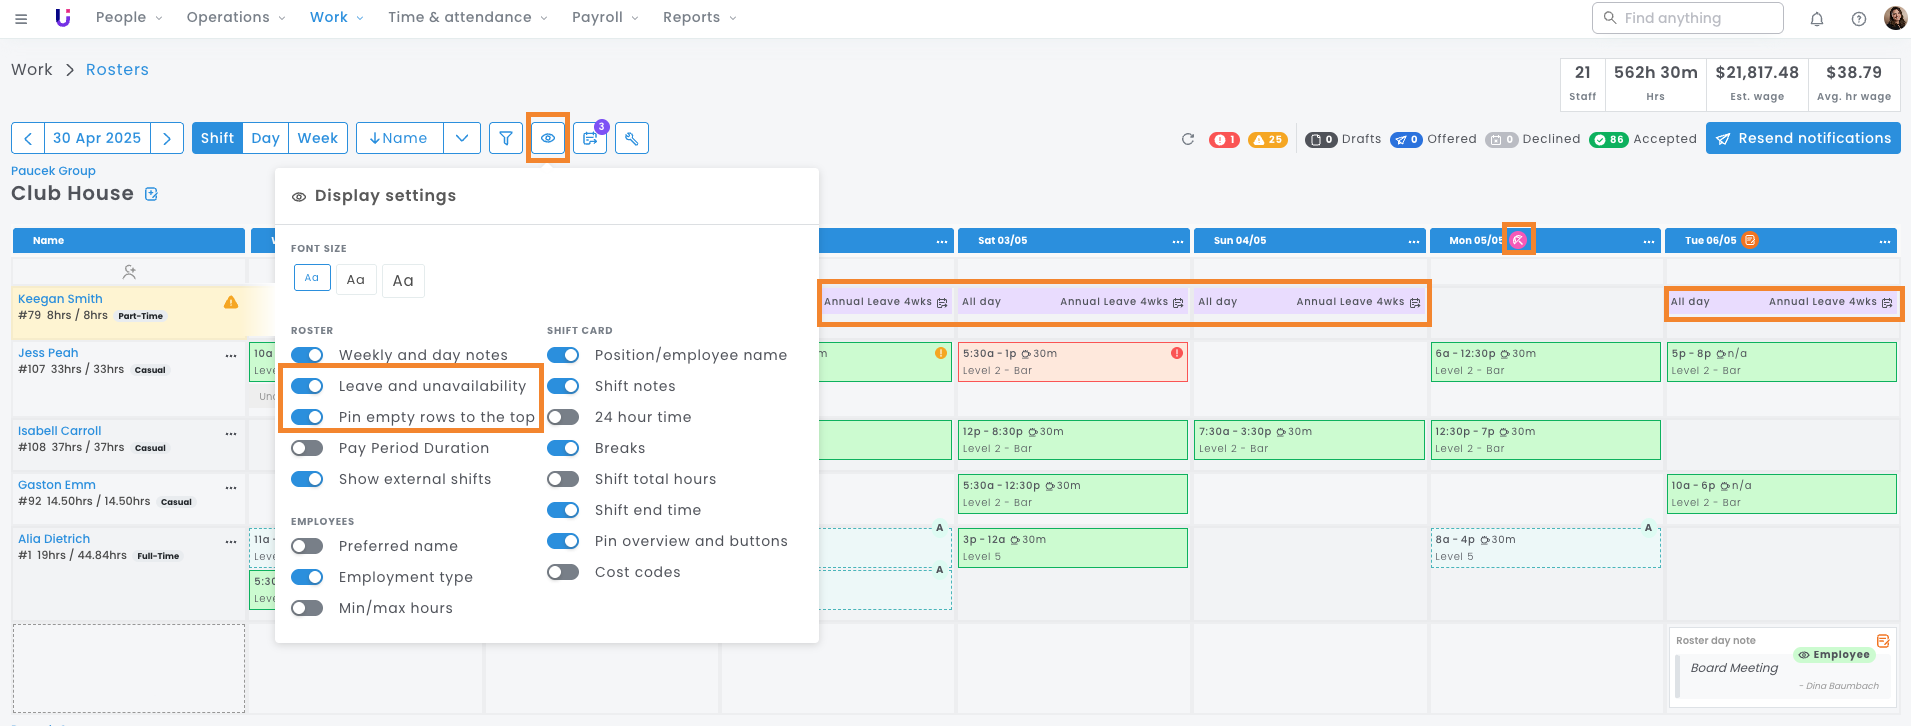This screenshot has height=726, width=1911.
Task: Click the help question mark icon
Action: 1859,18
